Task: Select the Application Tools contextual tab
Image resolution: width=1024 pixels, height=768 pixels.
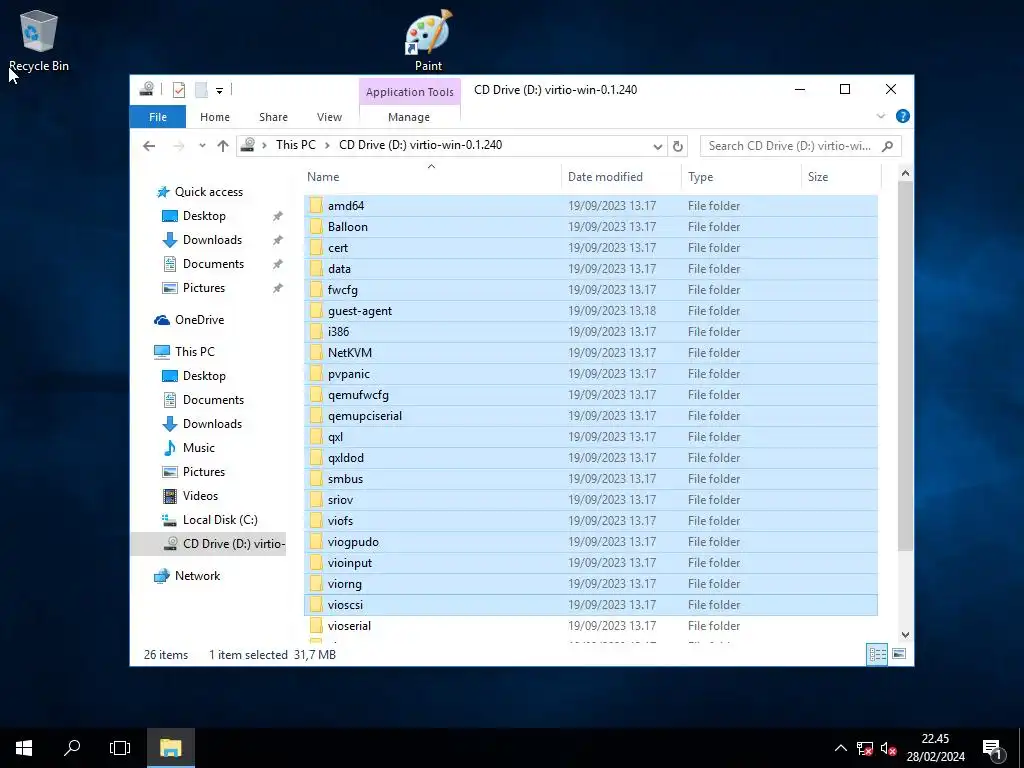Action: (x=409, y=92)
